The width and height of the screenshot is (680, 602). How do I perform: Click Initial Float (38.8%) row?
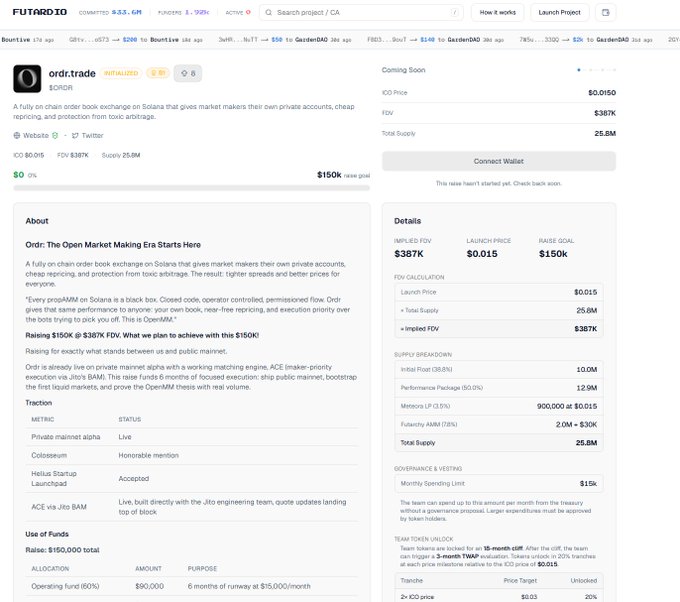tap(499, 369)
